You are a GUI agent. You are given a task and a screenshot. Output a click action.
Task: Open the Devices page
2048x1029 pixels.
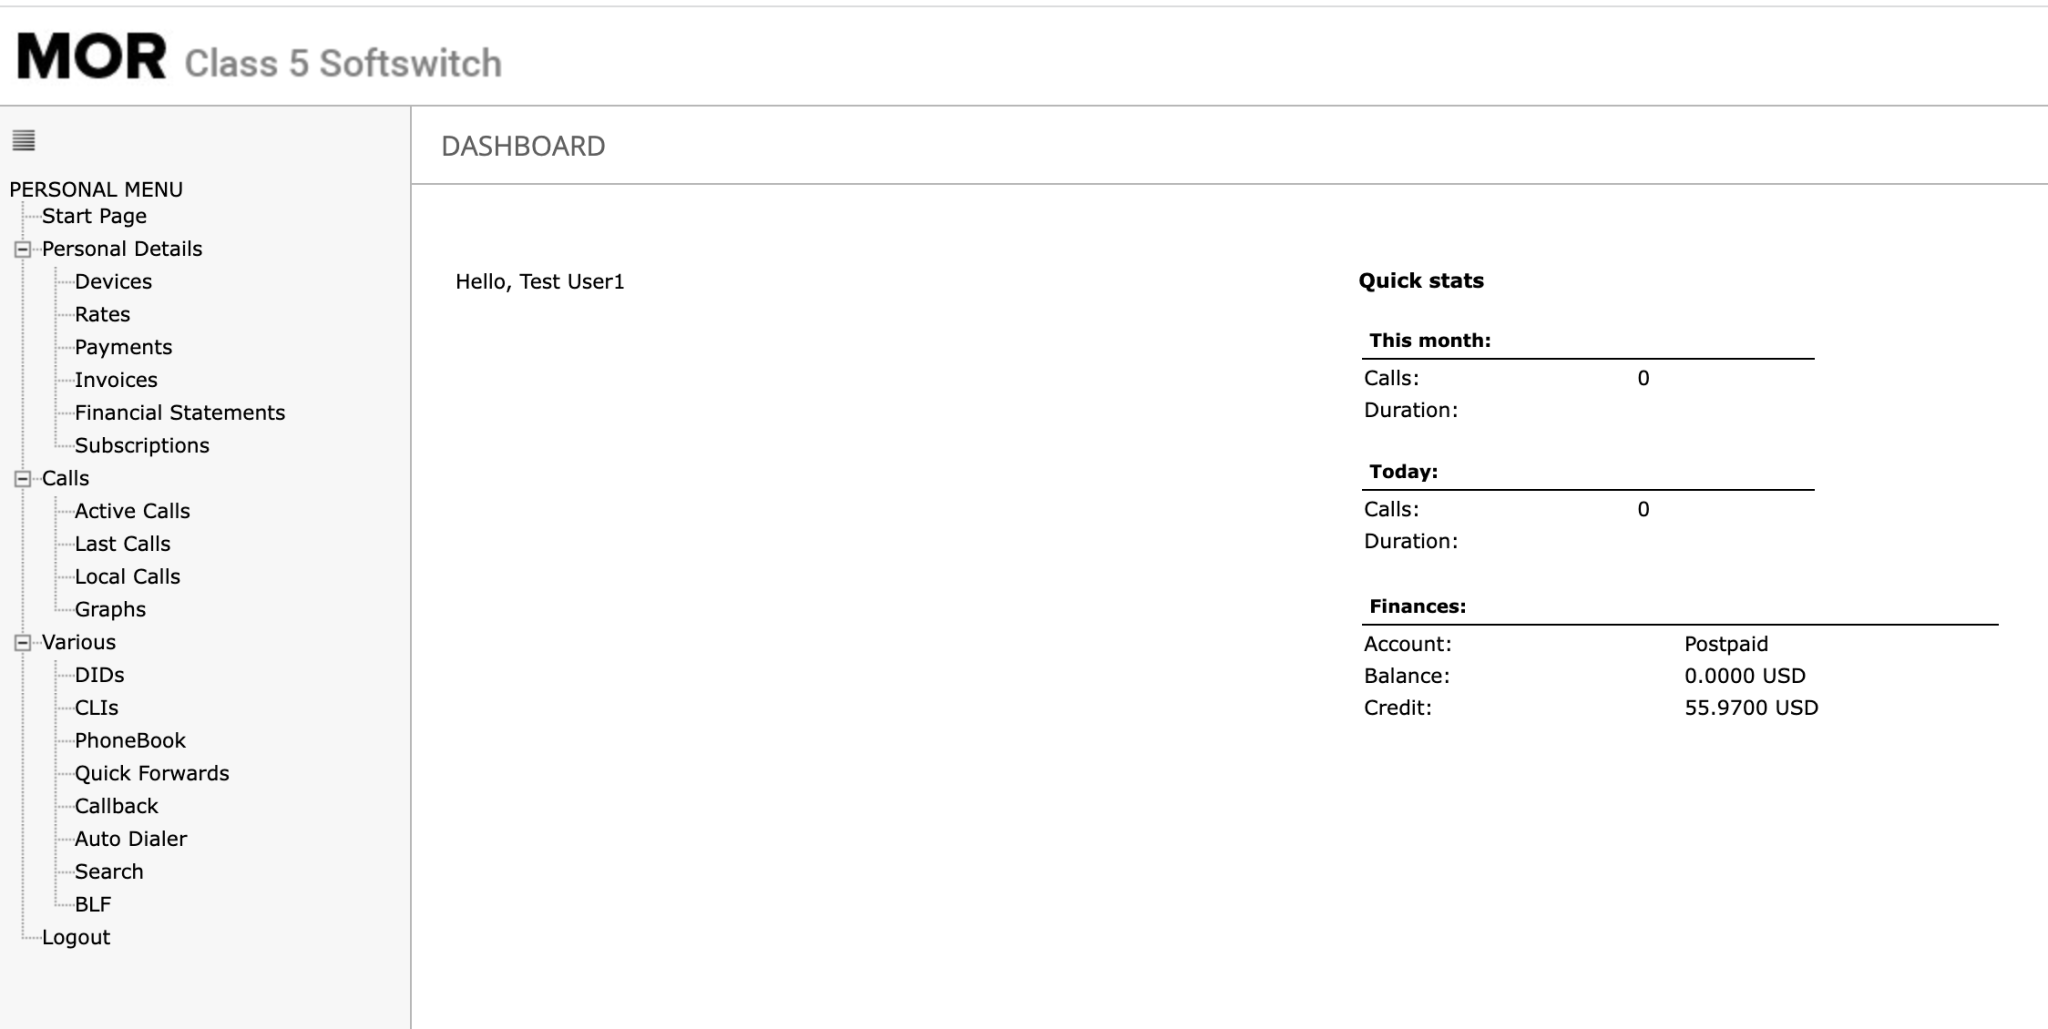pyautogui.click(x=113, y=281)
